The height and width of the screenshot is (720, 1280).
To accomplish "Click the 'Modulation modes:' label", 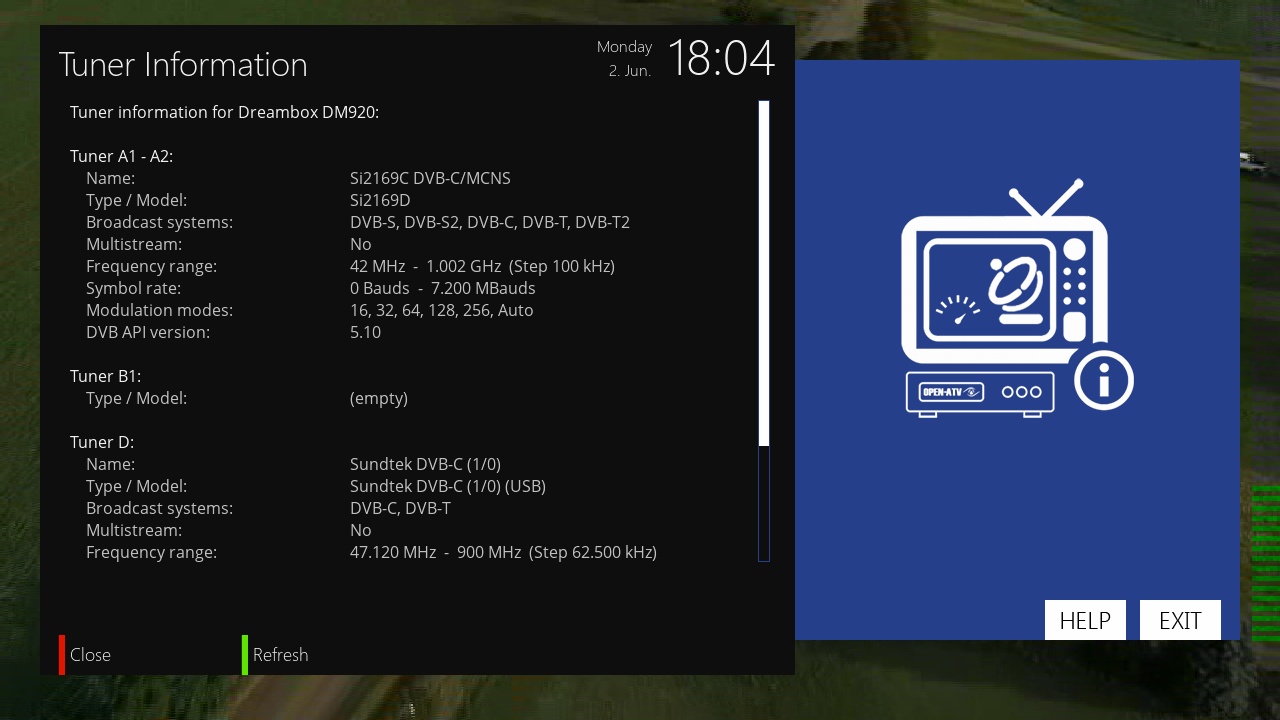I will (159, 310).
